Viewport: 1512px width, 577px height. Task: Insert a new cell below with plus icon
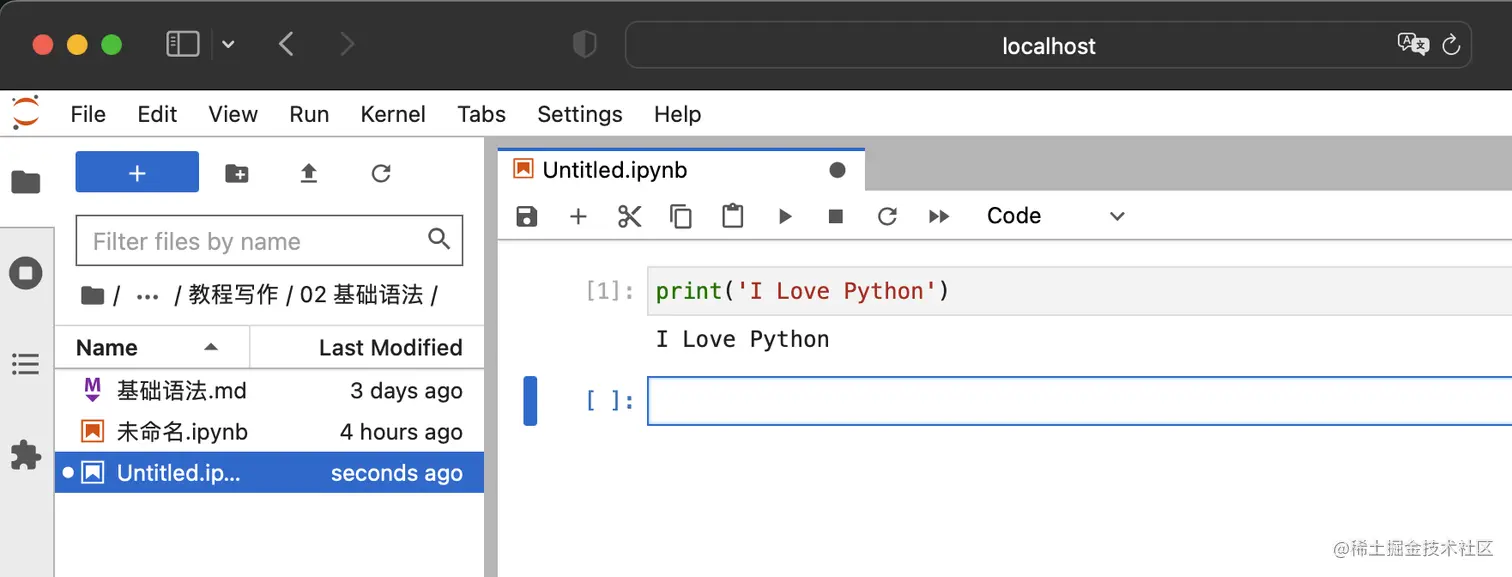point(578,216)
